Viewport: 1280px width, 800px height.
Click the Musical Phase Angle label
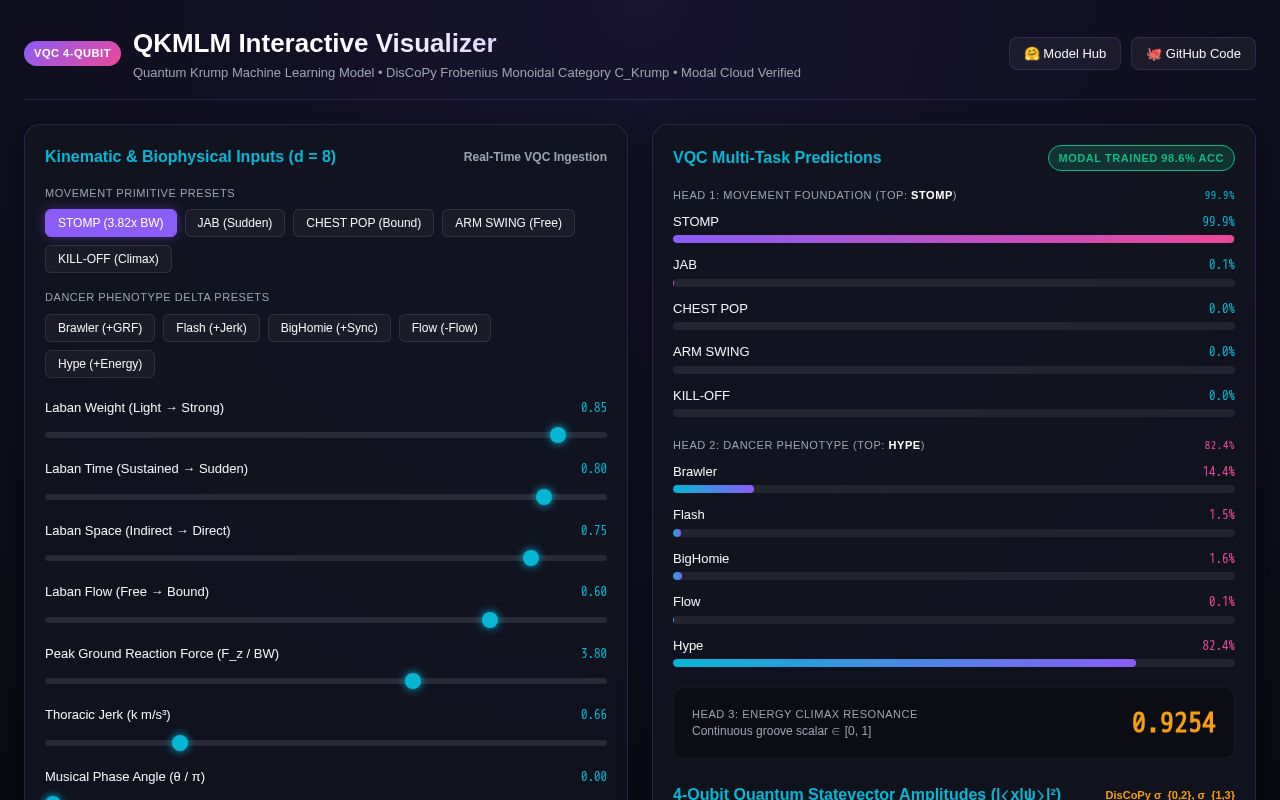125,776
